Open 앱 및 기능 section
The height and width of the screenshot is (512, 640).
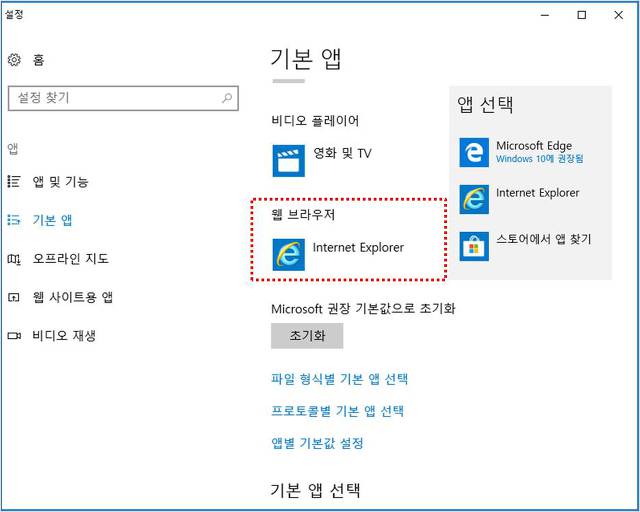tap(60, 181)
